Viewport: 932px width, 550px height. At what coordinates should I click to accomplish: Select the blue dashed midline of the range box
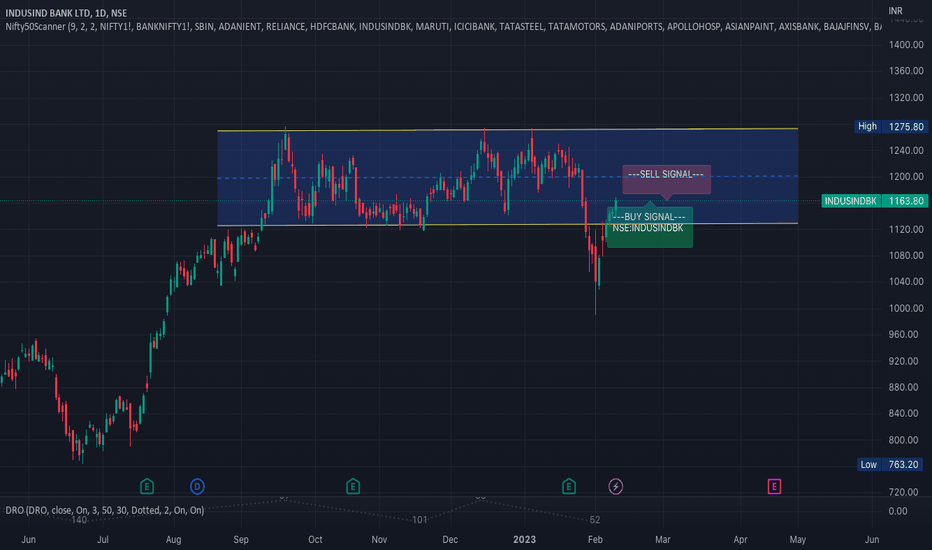(x=508, y=177)
